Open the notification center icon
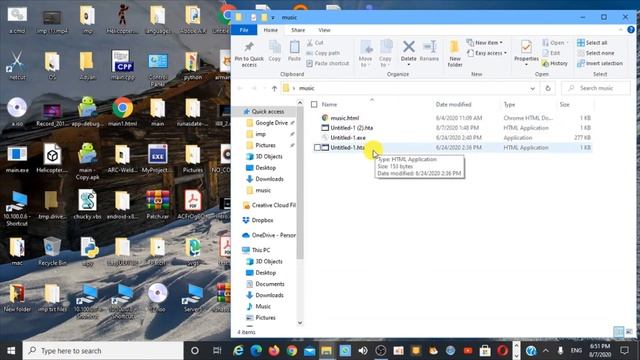Viewport: 640px width, 360px height. [x=624, y=351]
